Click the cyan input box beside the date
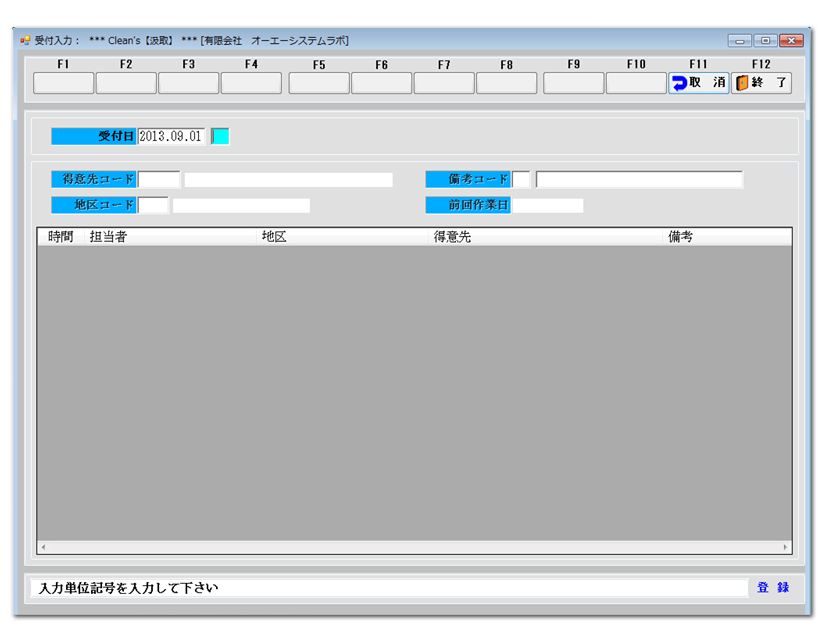 pyautogui.click(x=220, y=136)
